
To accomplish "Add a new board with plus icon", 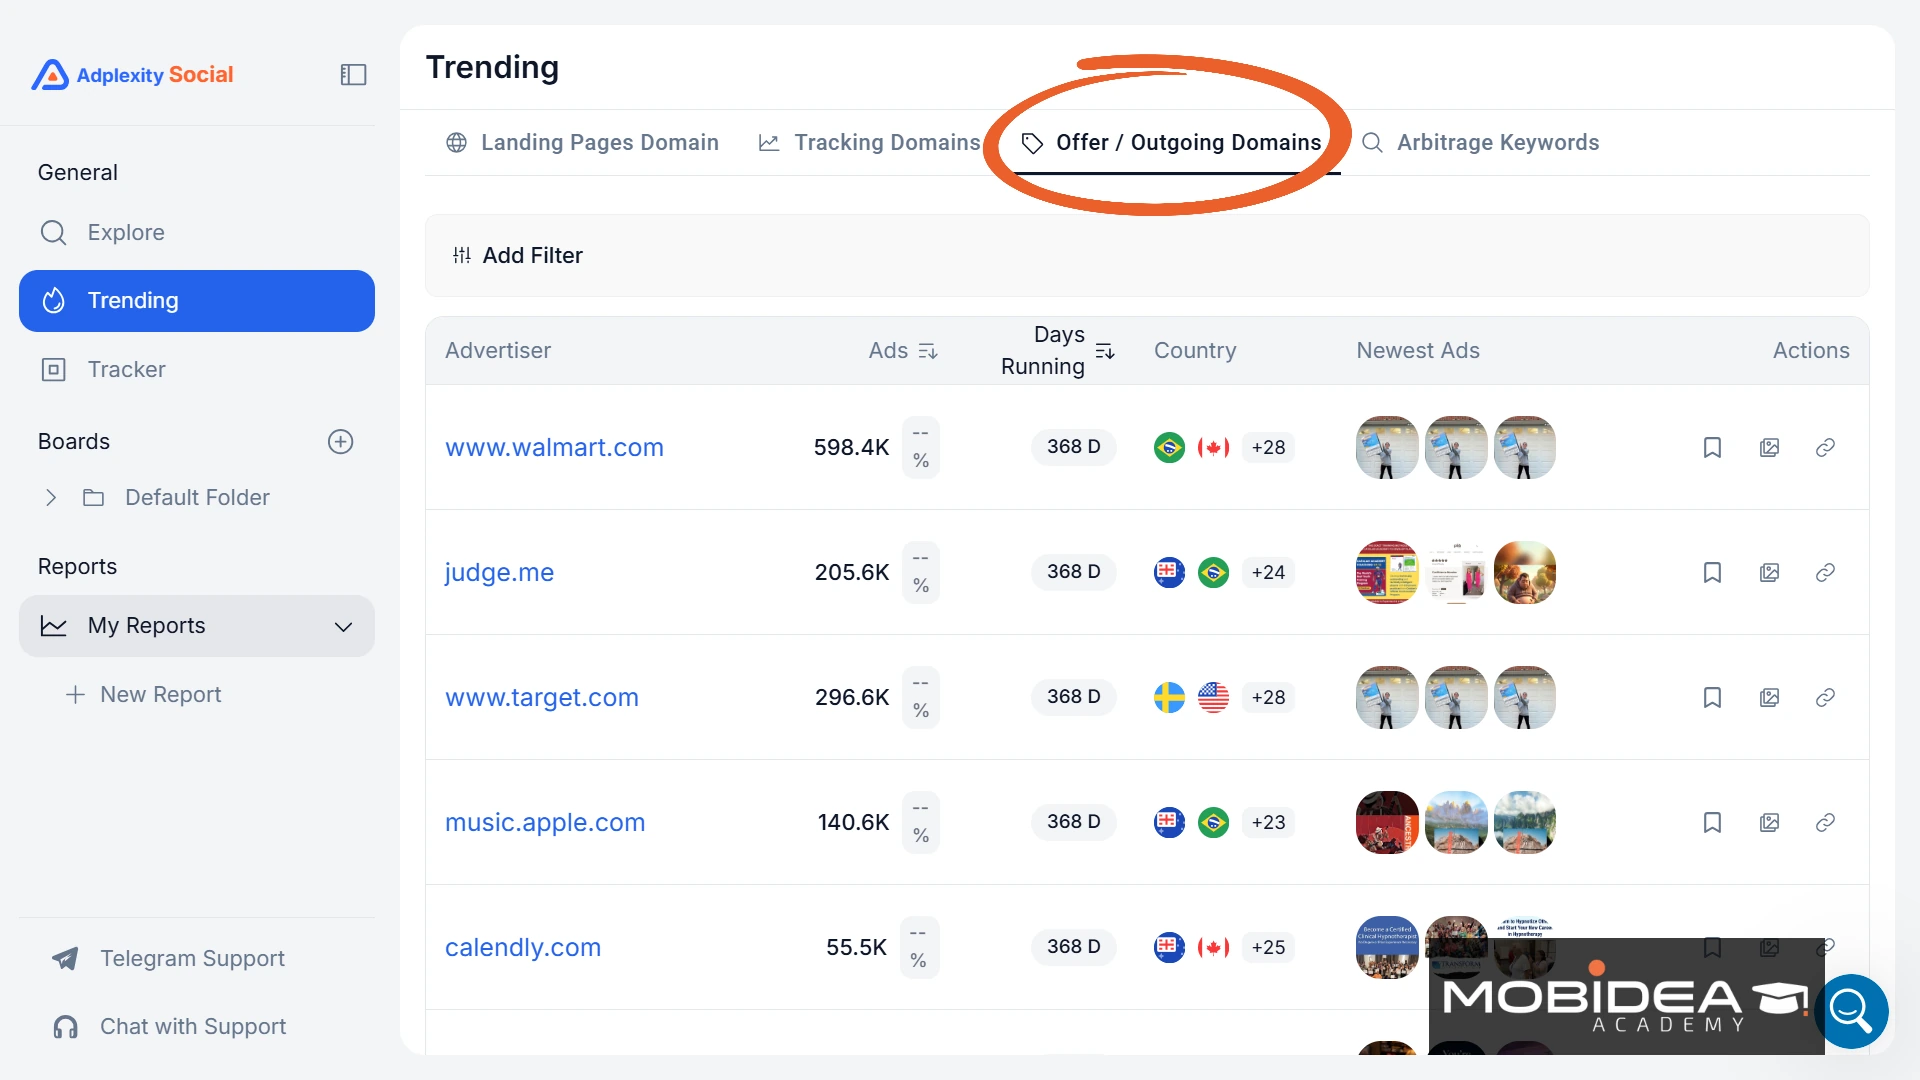I will point(341,442).
